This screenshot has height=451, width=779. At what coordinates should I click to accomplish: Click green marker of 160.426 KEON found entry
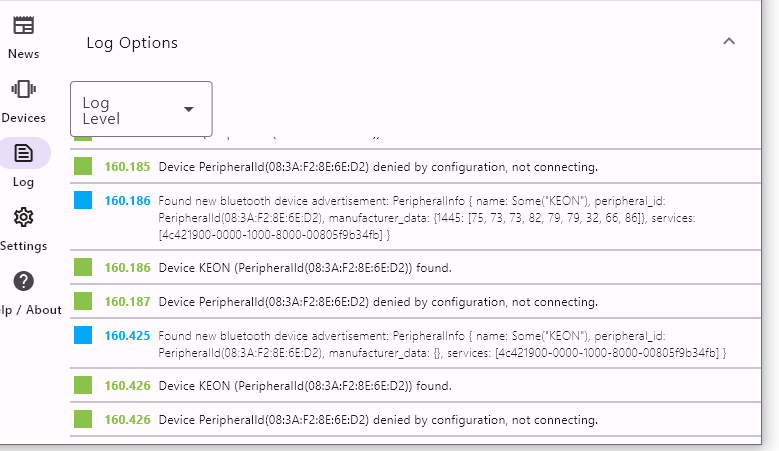pyautogui.click(x=83, y=385)
